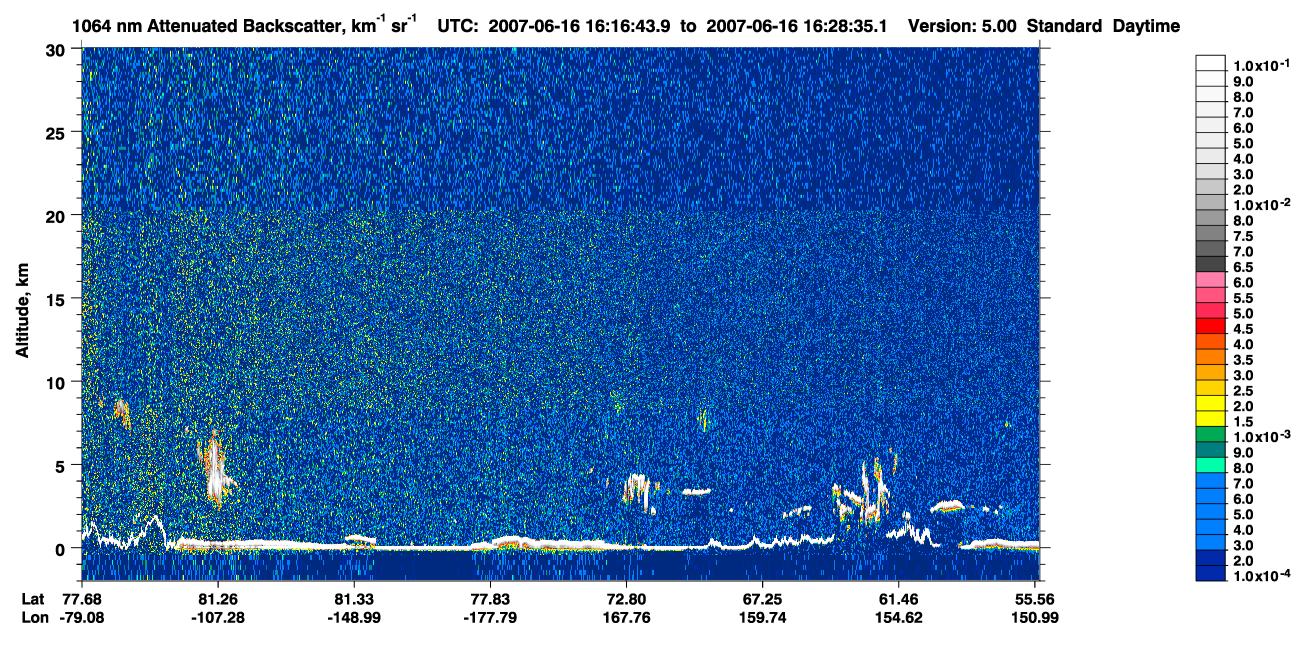Click the longitude value '-148.99'
The width and height of the screenshot is (1300, 667).
353,617
